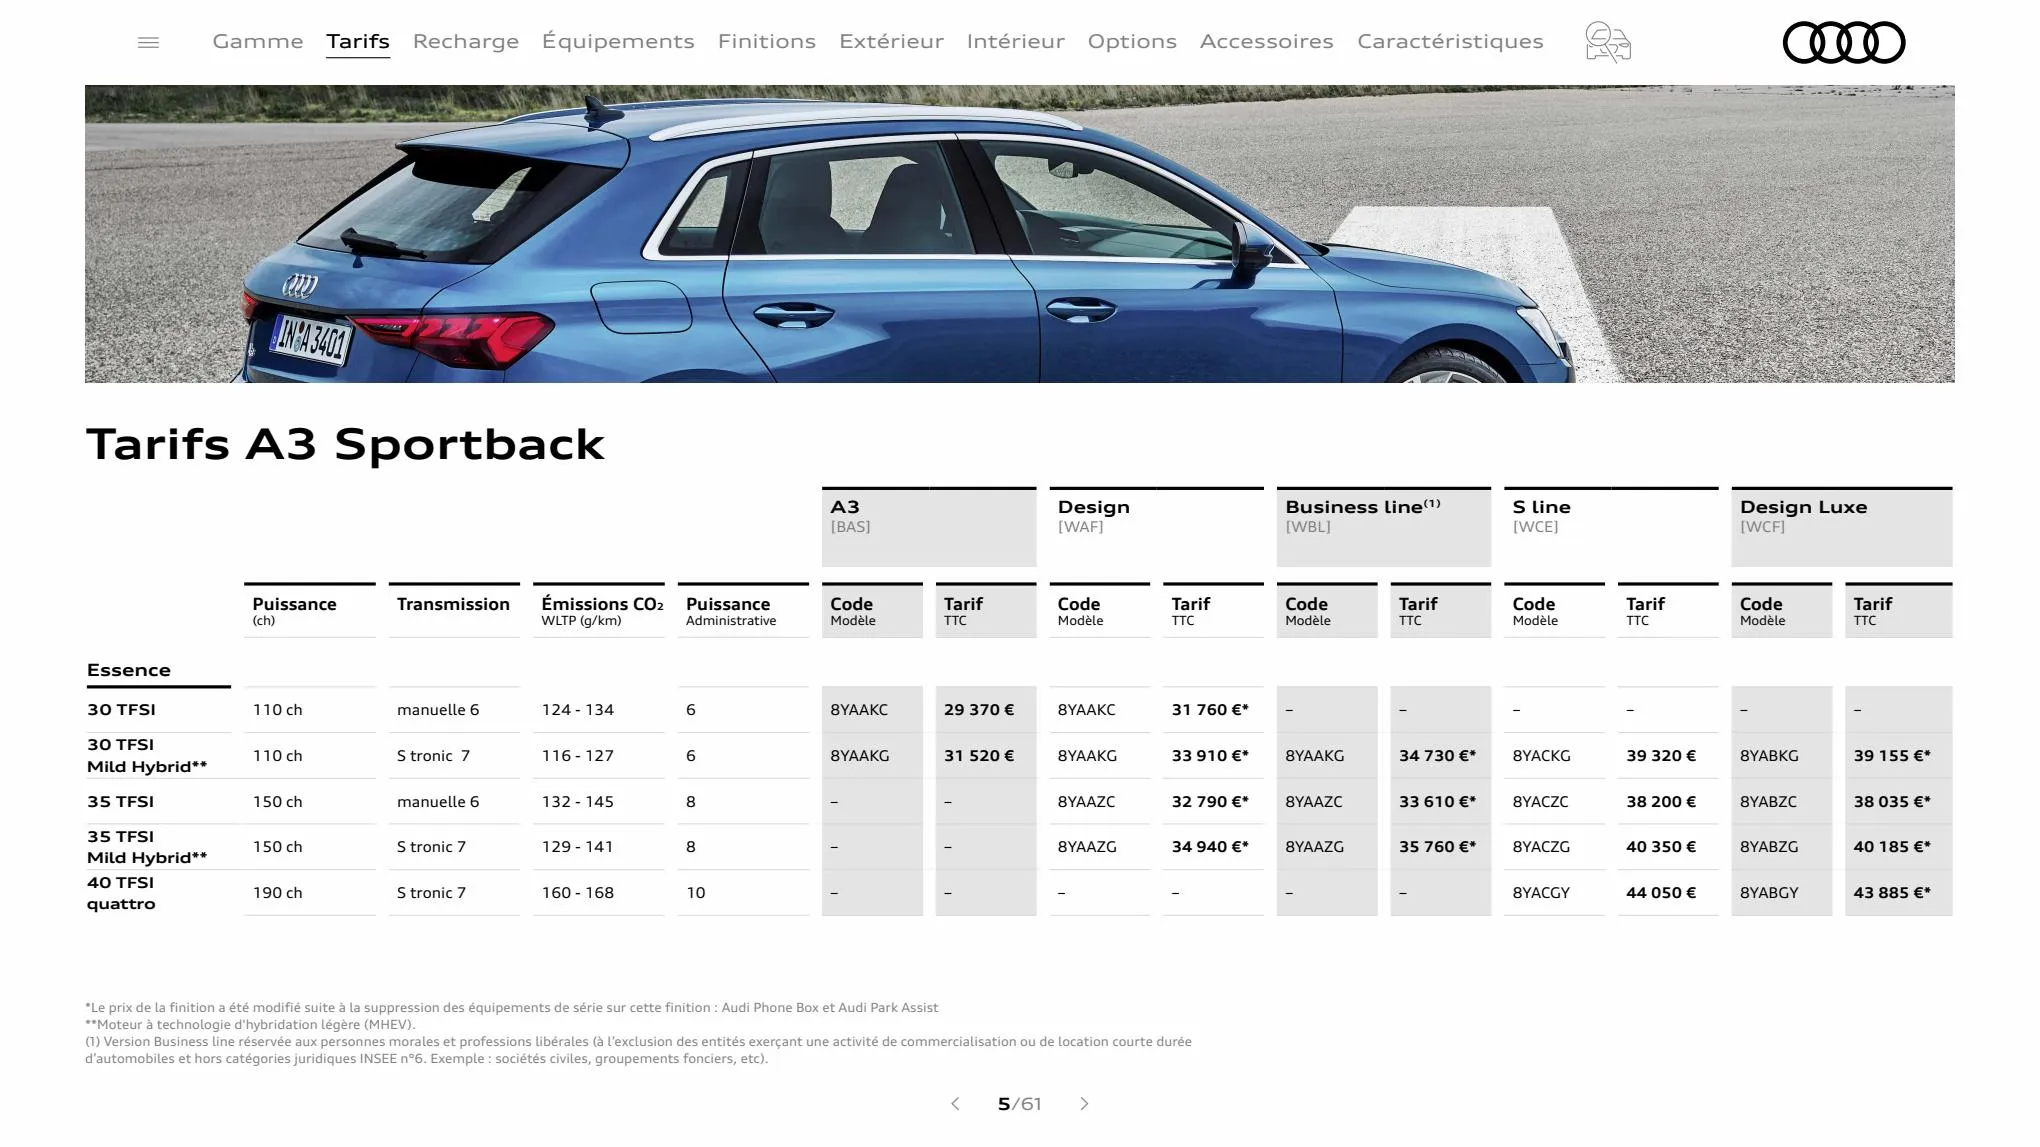Click the 160 - 168 emissions value
Viewport: 2040px width, 1147px height.
(x=578, y=893)
